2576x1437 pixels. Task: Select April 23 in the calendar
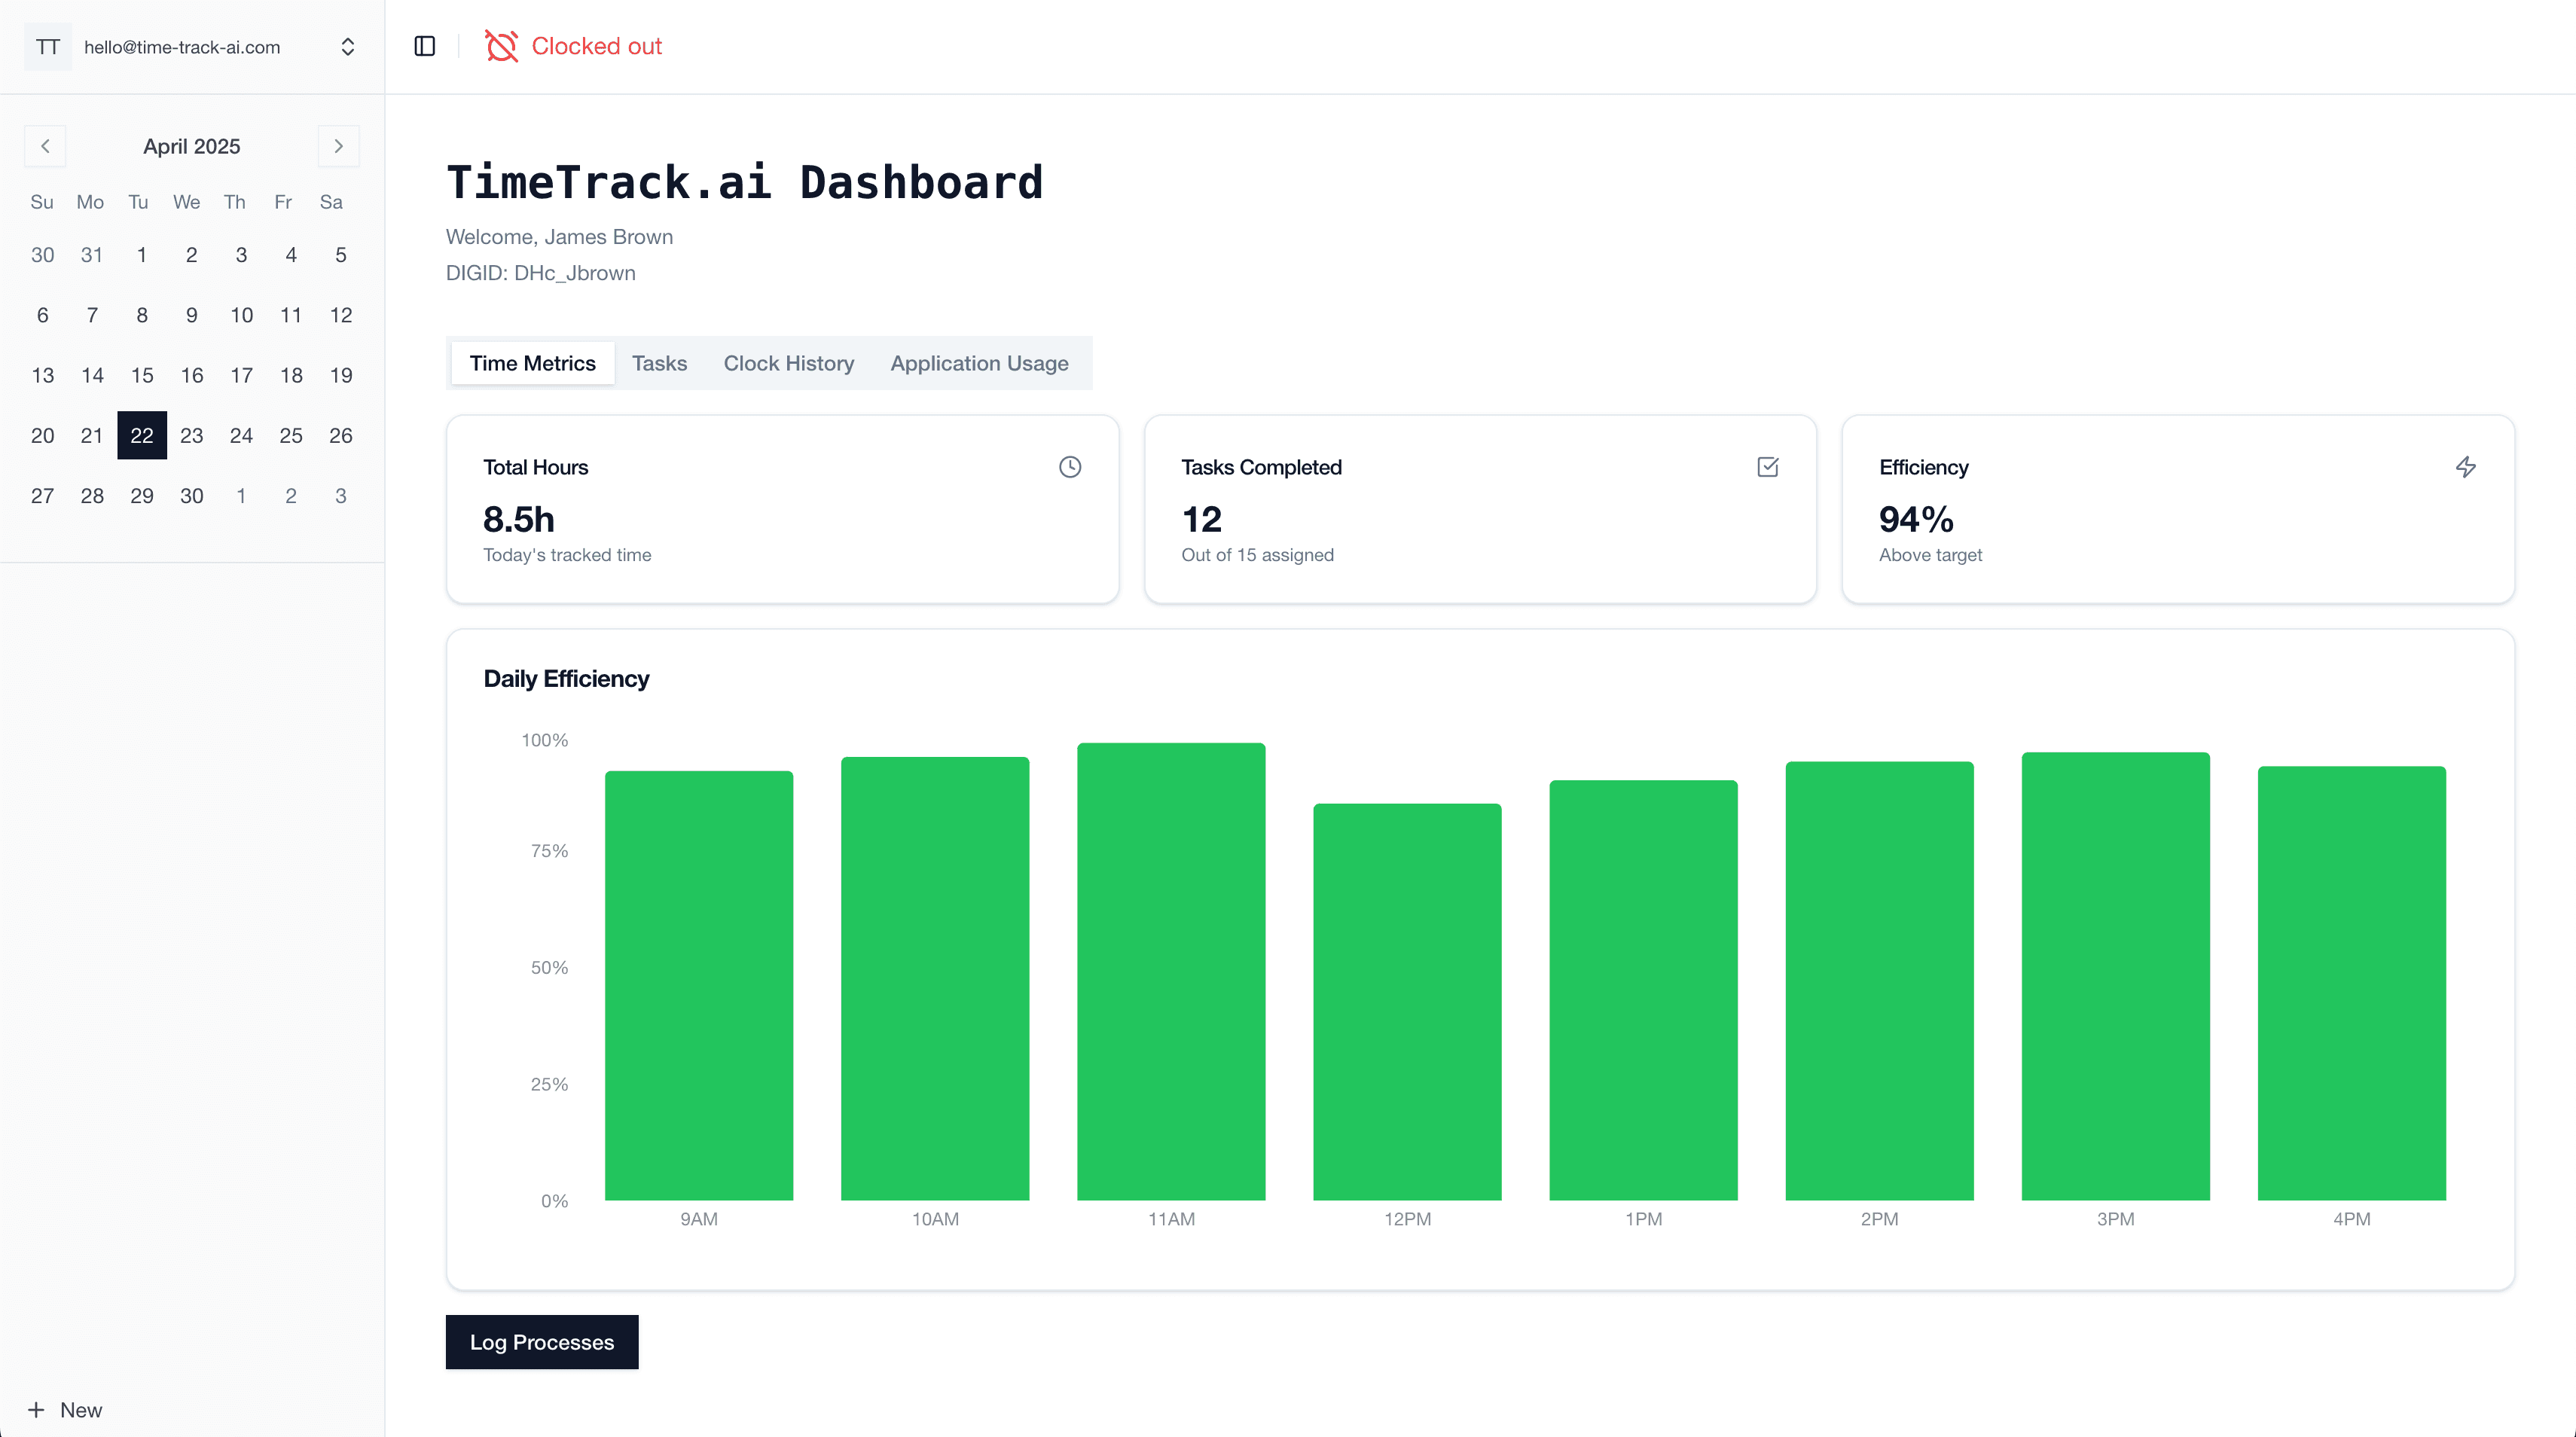[192, 435]
